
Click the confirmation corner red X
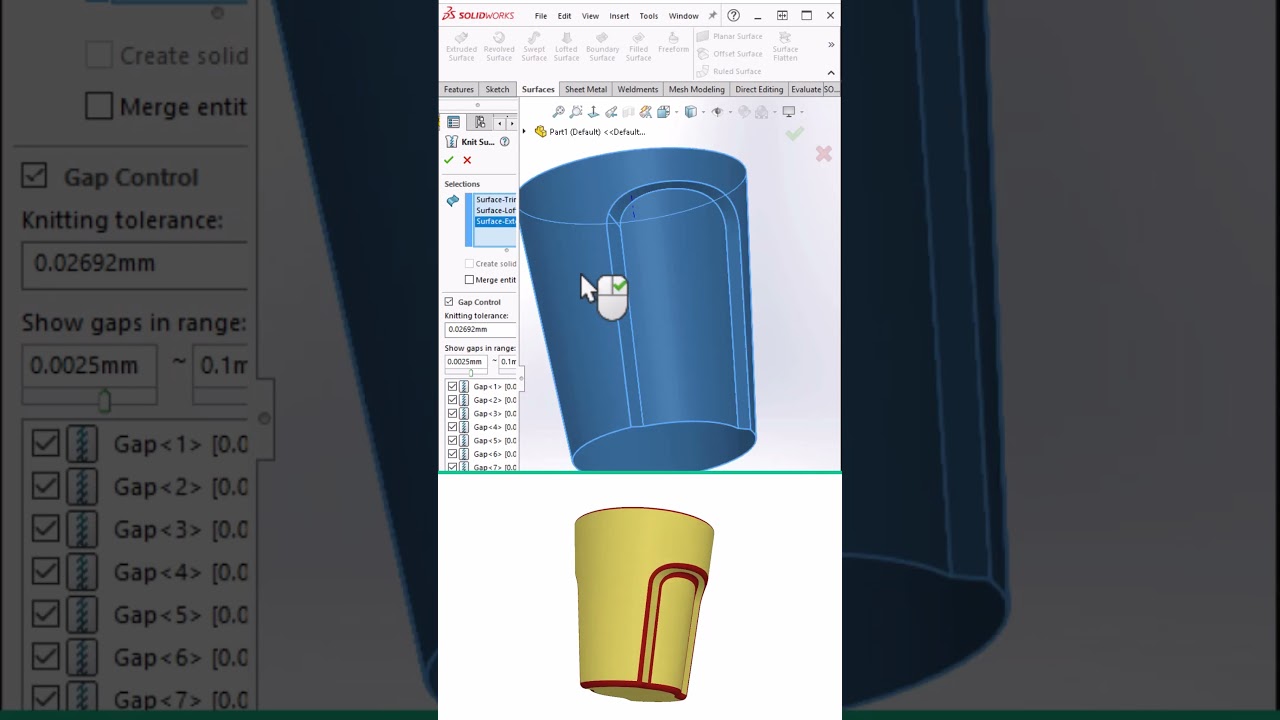(823, 154)
